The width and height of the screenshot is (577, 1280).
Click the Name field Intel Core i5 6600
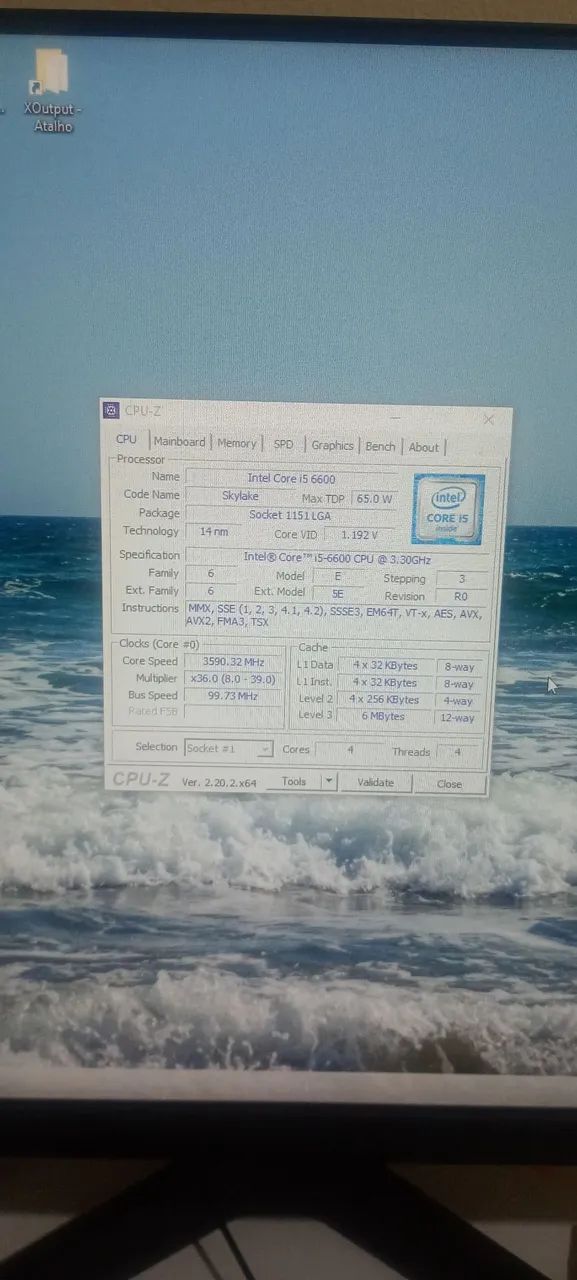tap(291, 478)
